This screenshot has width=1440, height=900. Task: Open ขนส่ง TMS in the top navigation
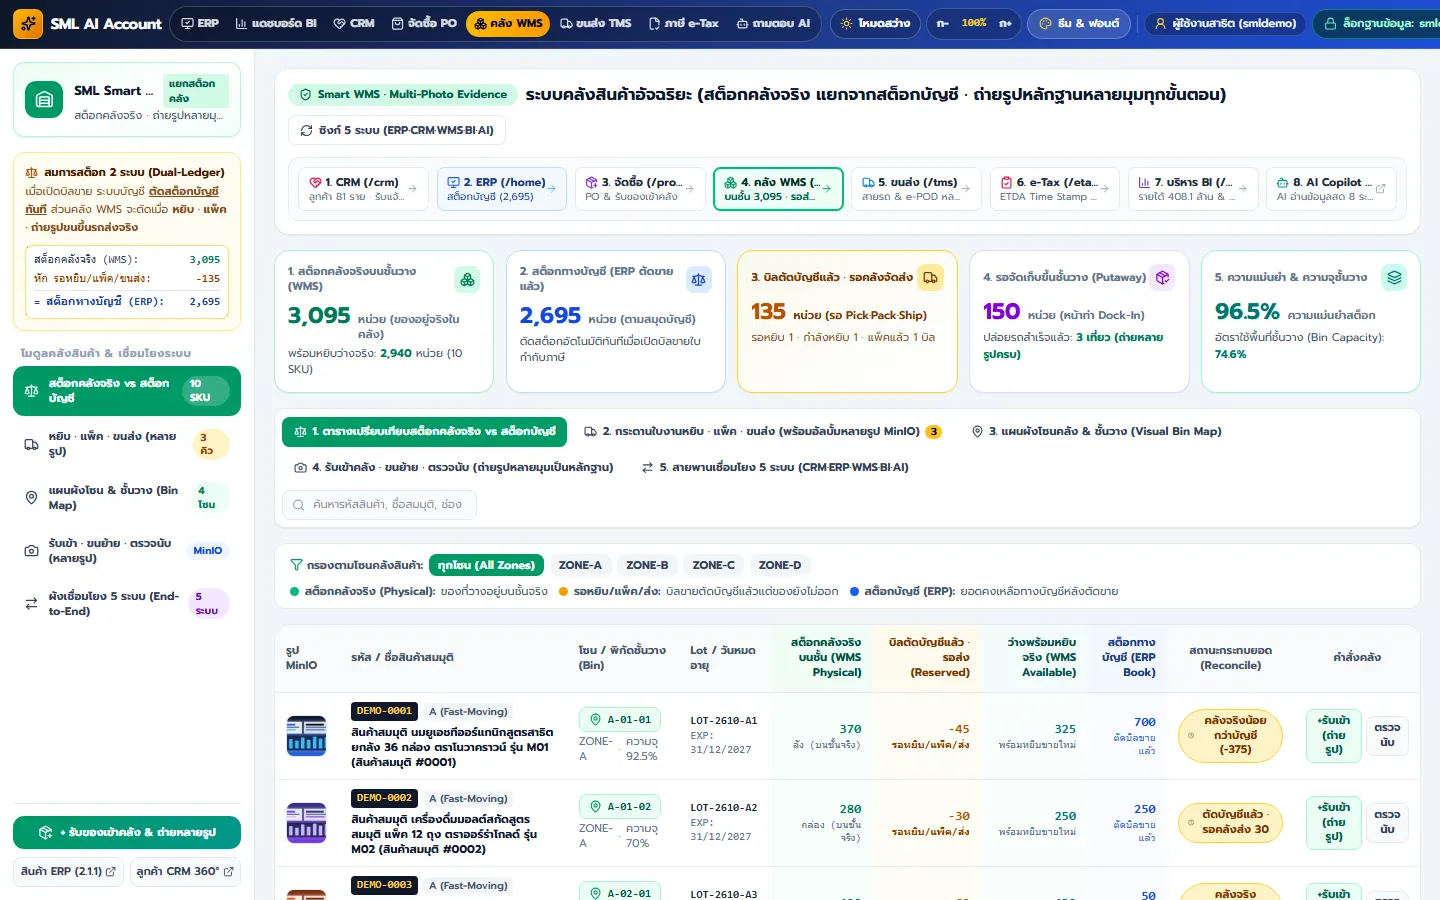pos(595,23)
